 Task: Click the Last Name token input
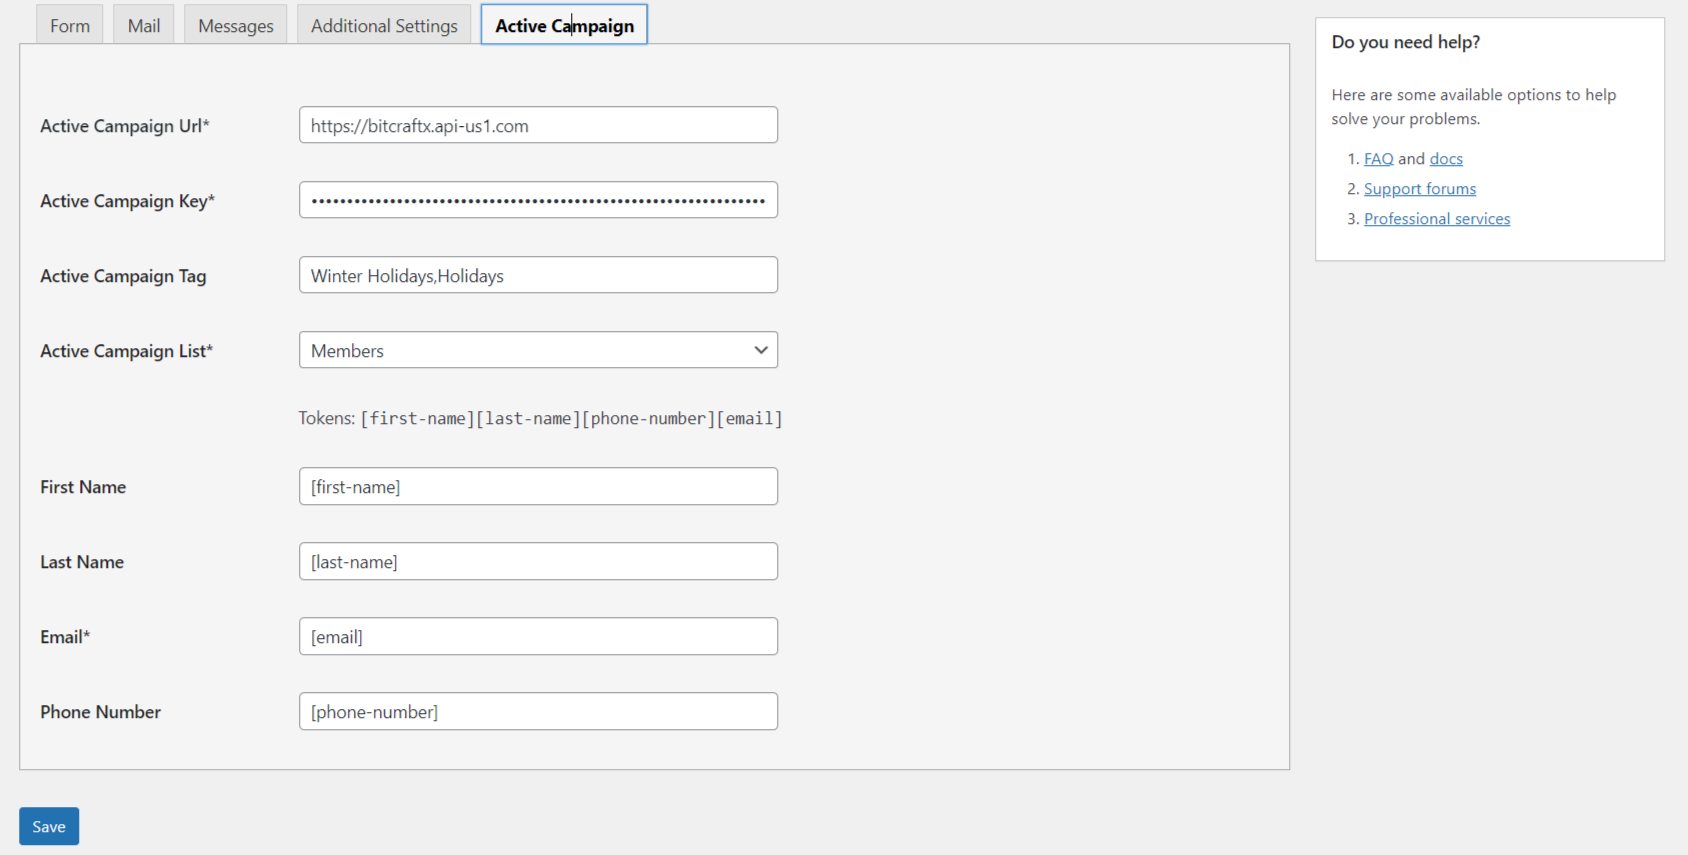538,561
